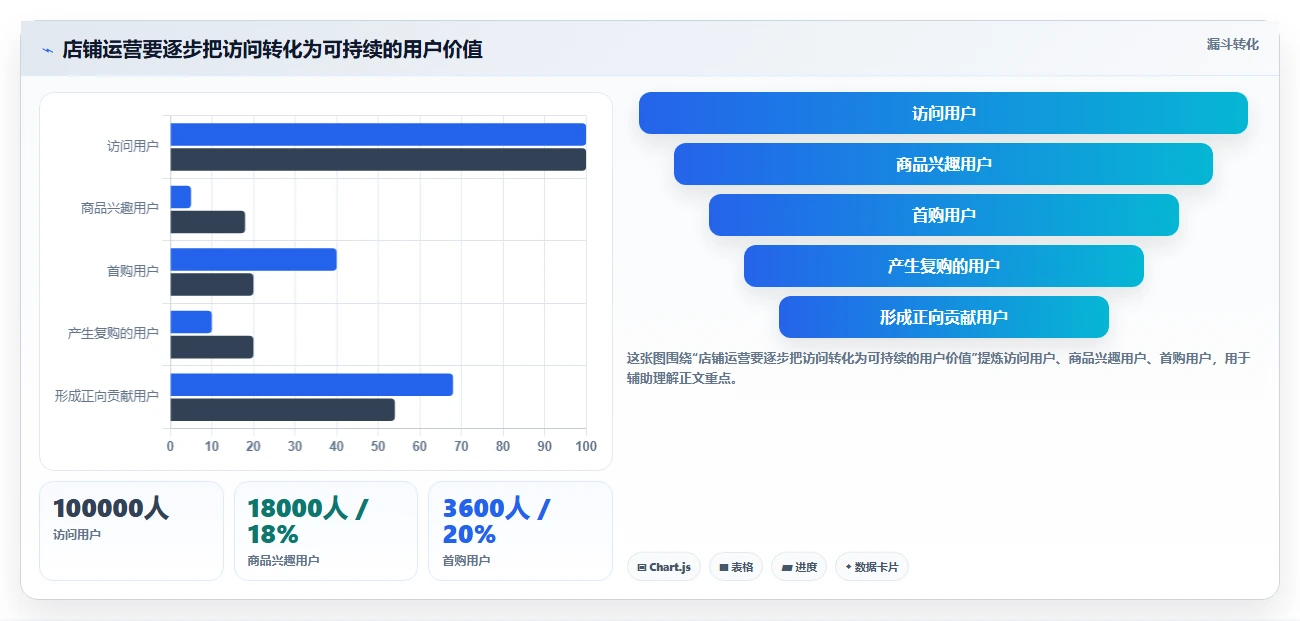Click the 商品兴趣用户 funnel stage
The image size is (1300, 621).
[943, 164]
